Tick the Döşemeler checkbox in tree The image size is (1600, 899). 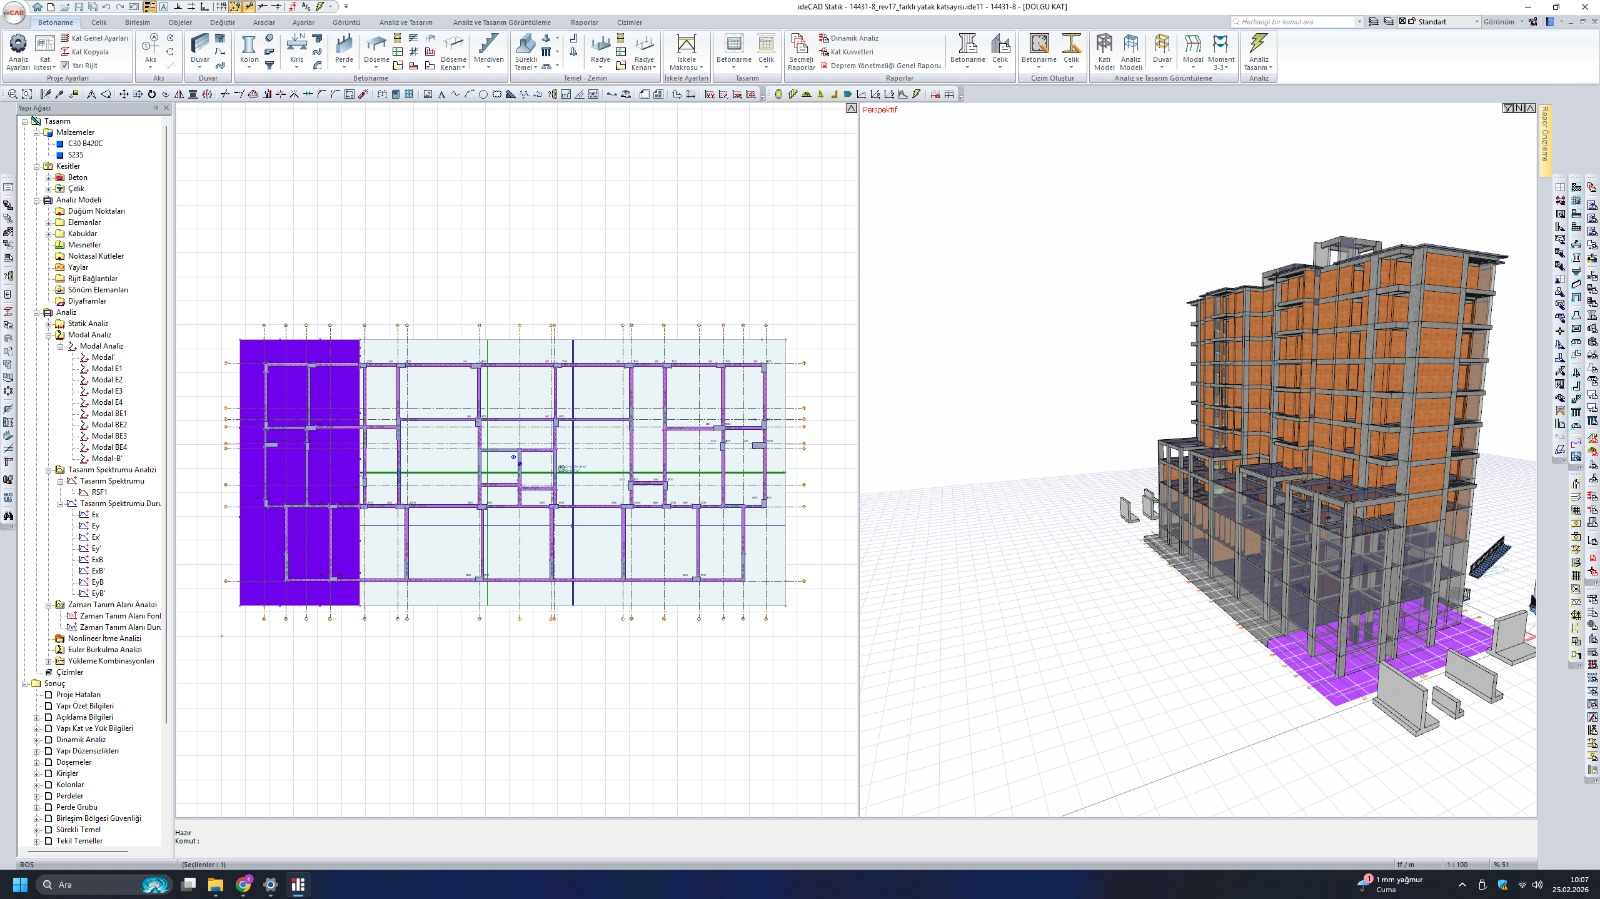pos(48,762)
